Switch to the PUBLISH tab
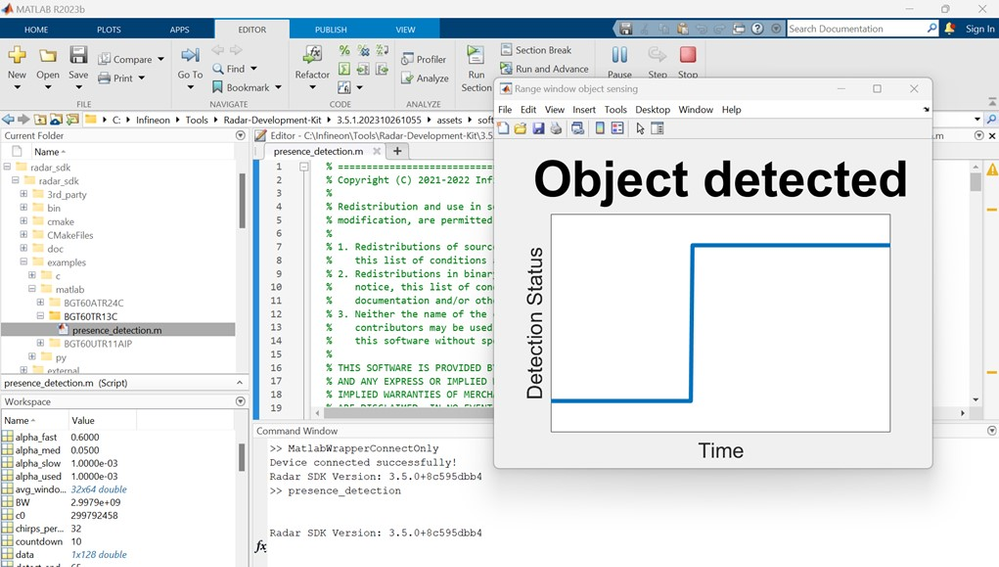Image resolution: width=999 pixels, height=567 pixels. point(331,29)
